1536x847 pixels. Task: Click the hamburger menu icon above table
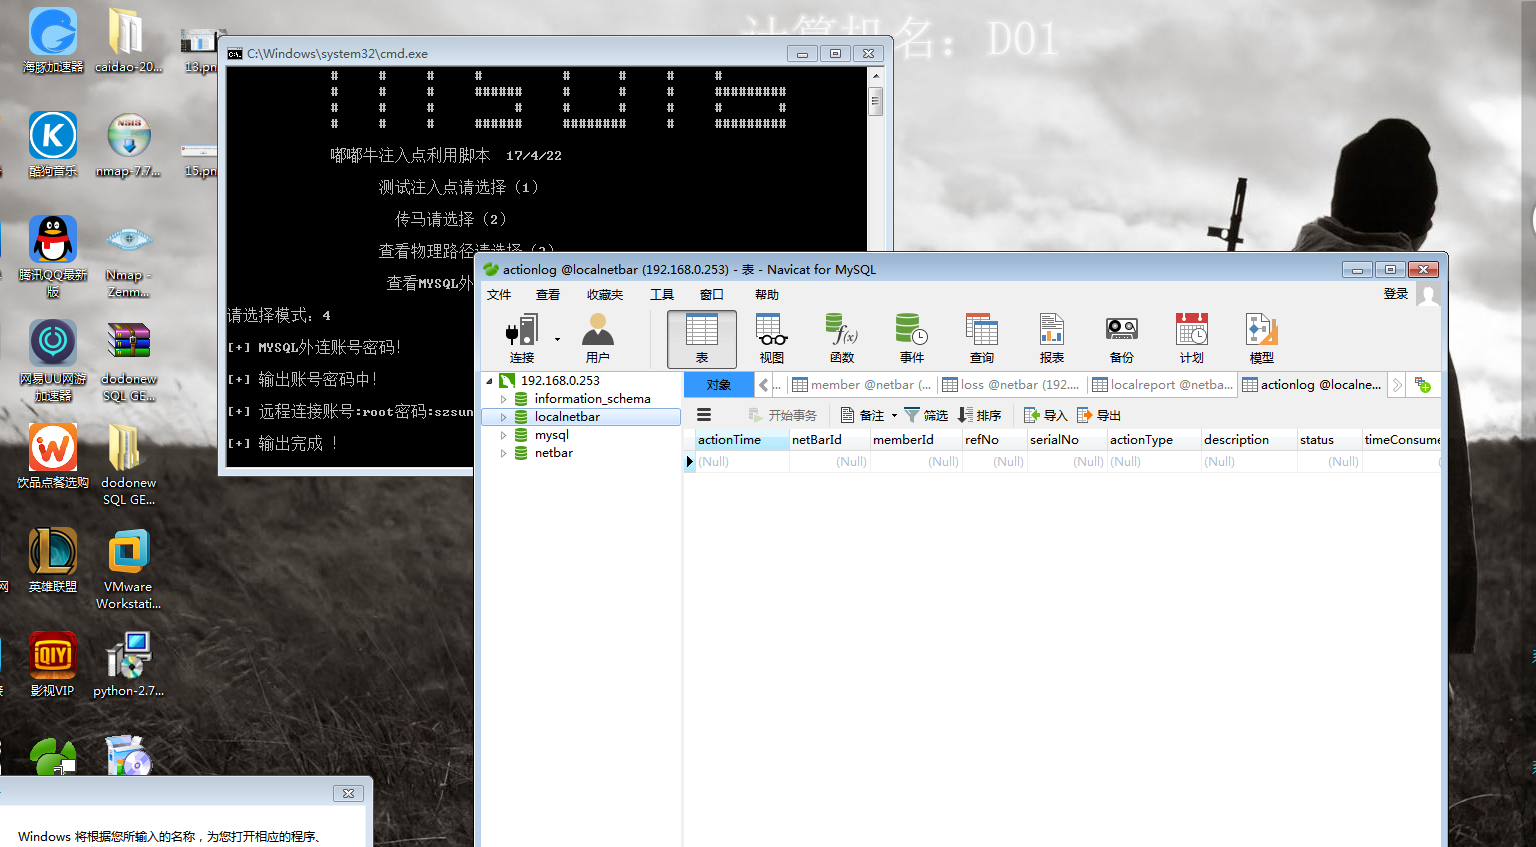coord(704,415)
